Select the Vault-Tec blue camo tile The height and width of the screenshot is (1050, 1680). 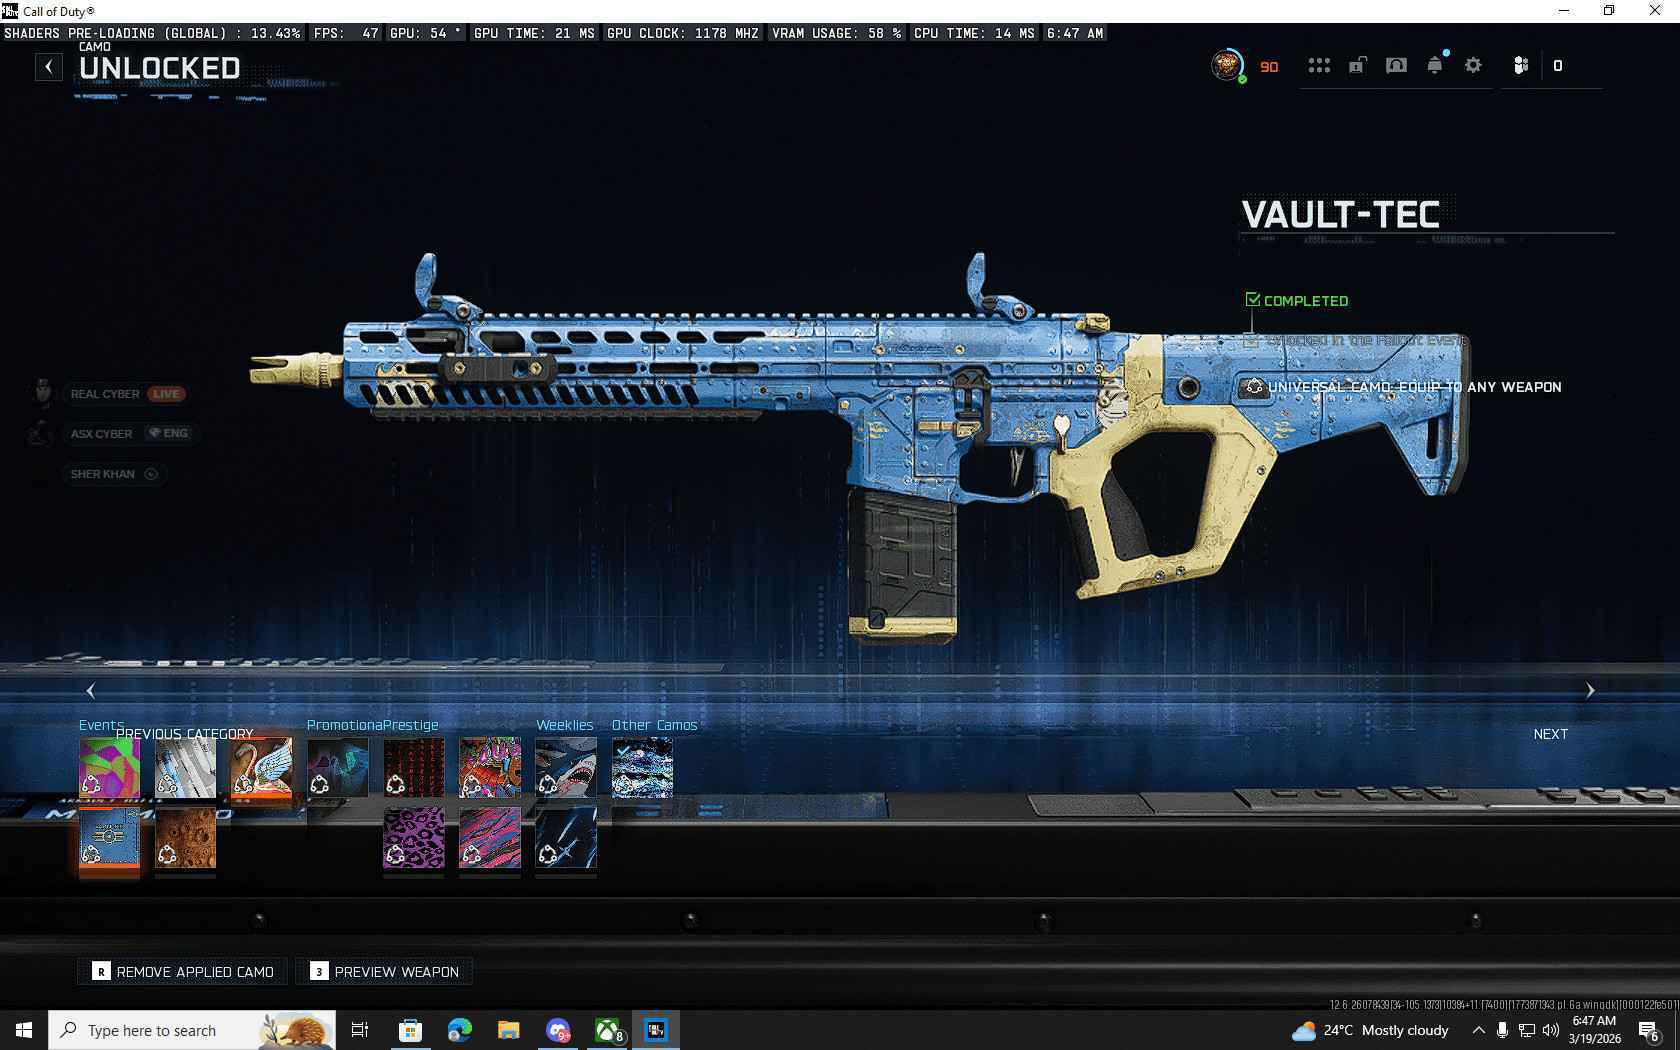(110, 837)
